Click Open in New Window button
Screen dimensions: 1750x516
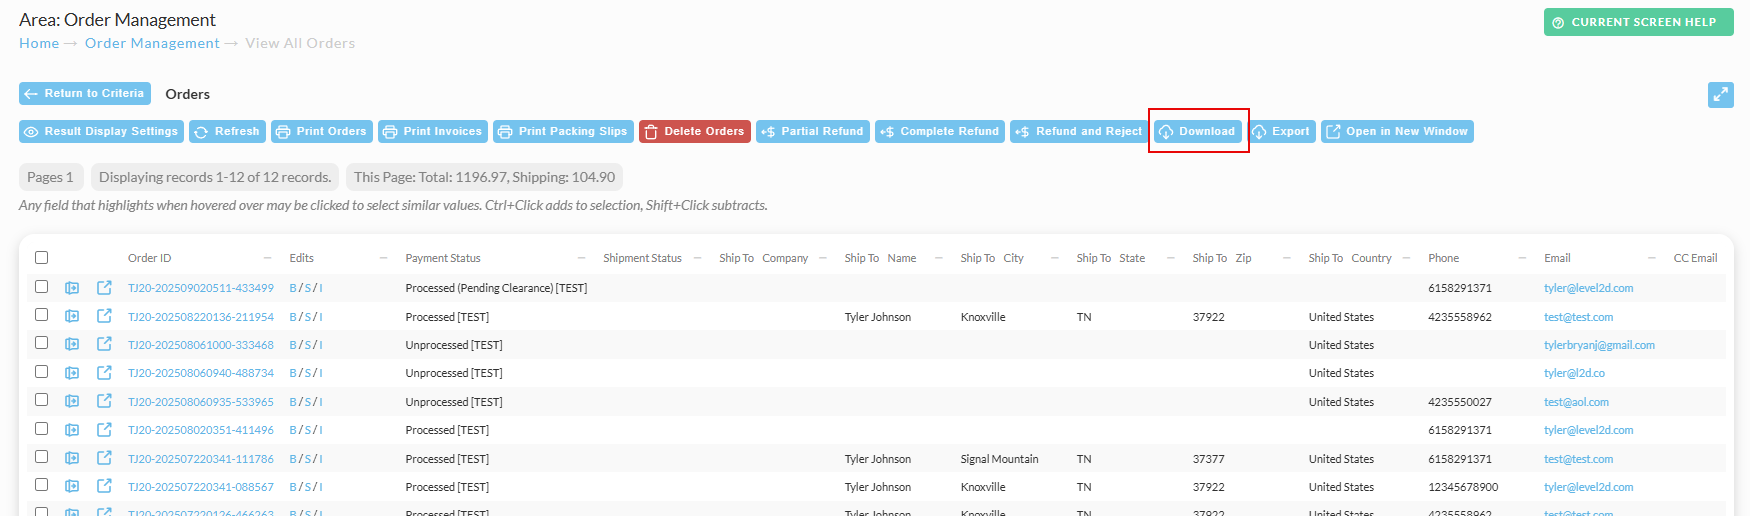point(1397,131)
